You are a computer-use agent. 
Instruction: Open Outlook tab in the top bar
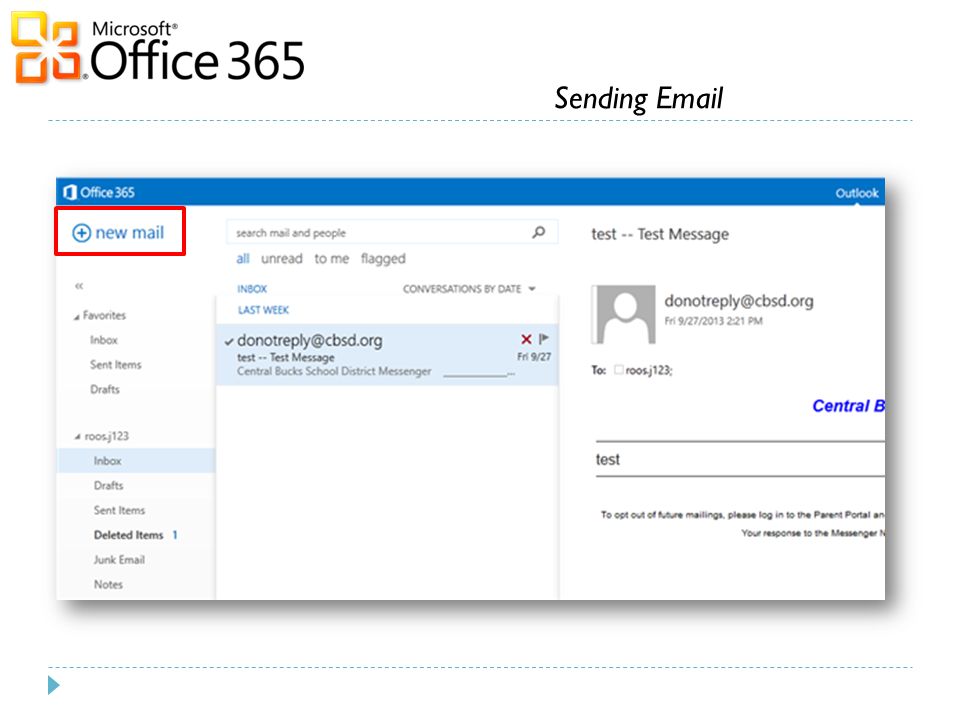tap(856, 193)
